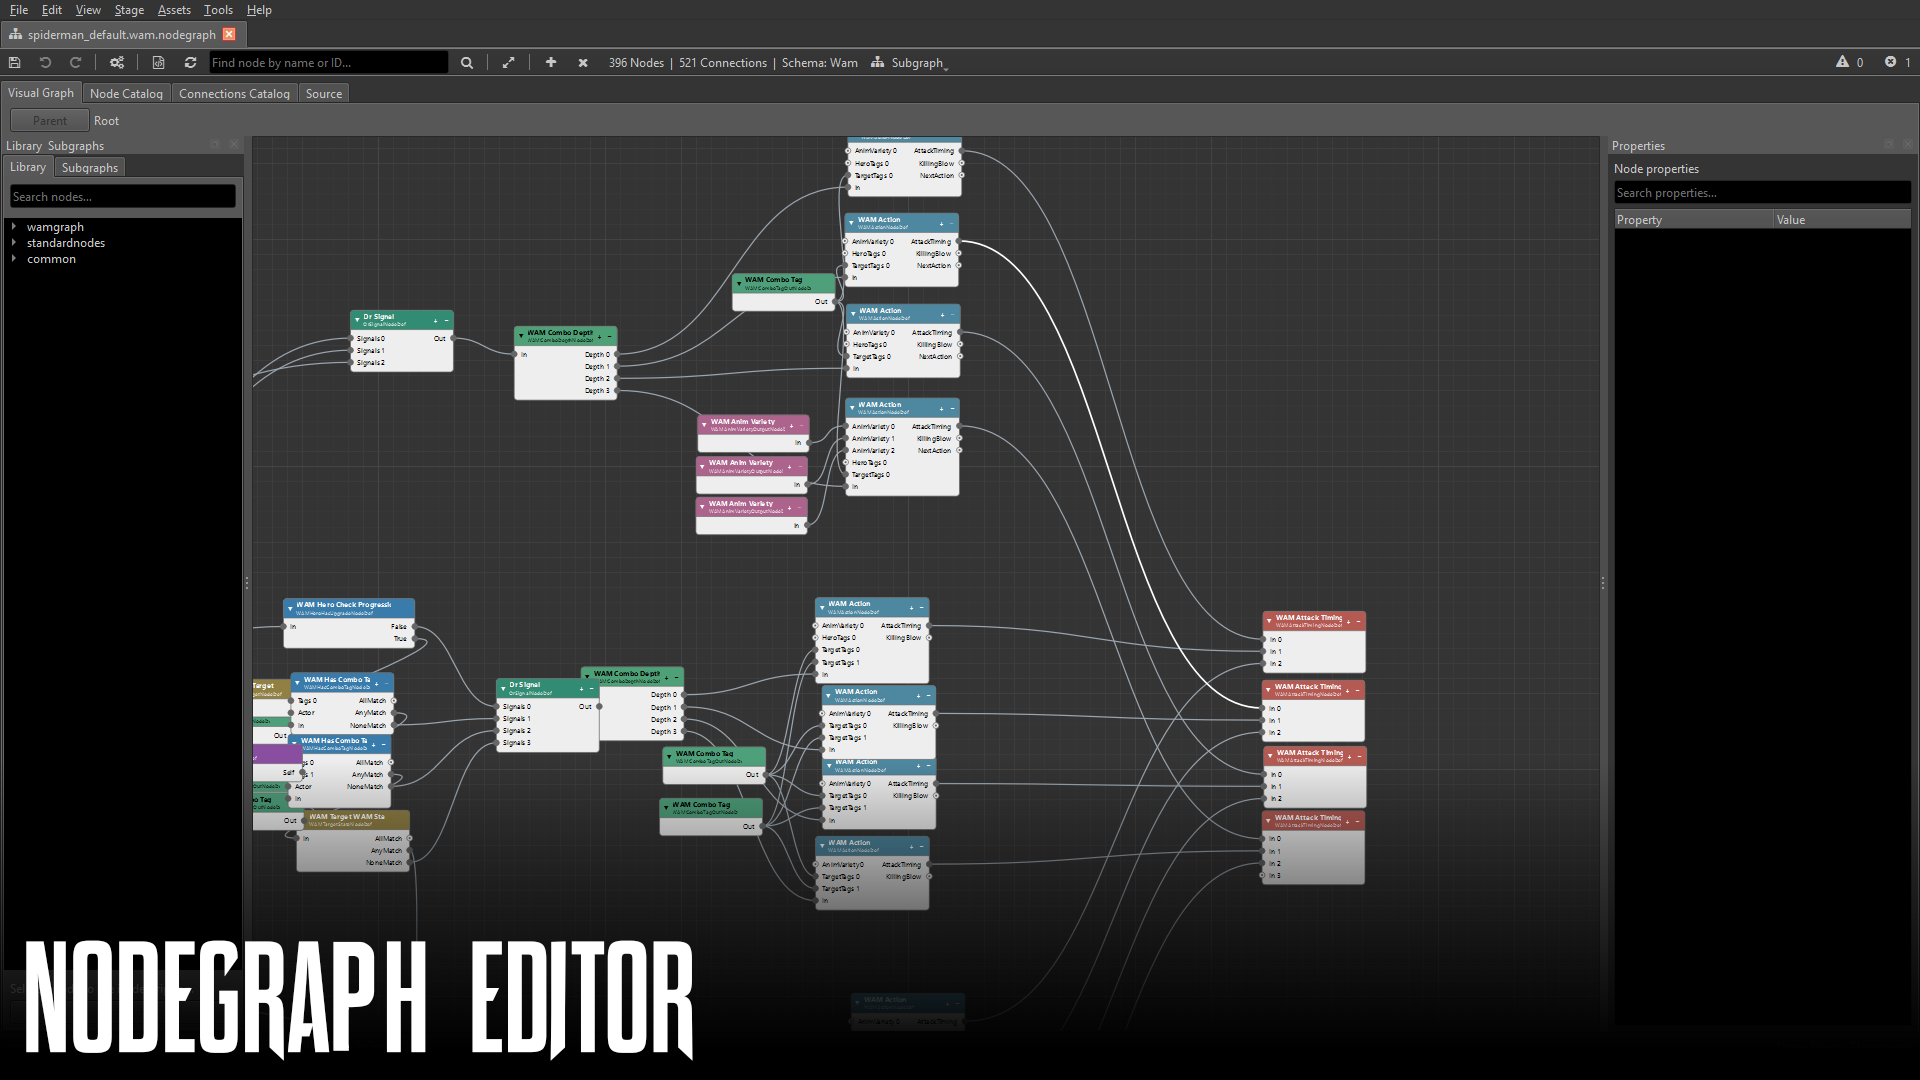
Task: Click the X delete icon in toolbar
Action: [x=583, y=63]
